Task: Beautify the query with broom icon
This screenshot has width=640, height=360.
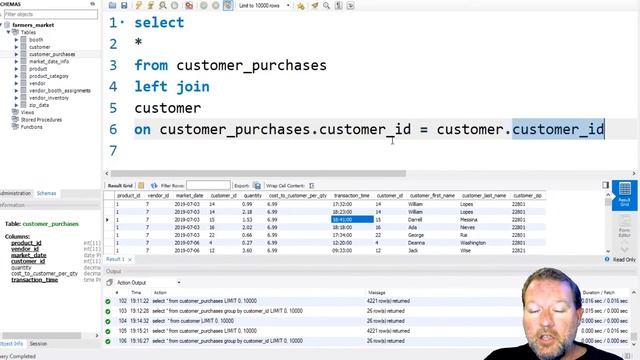Action: point(315,6)
